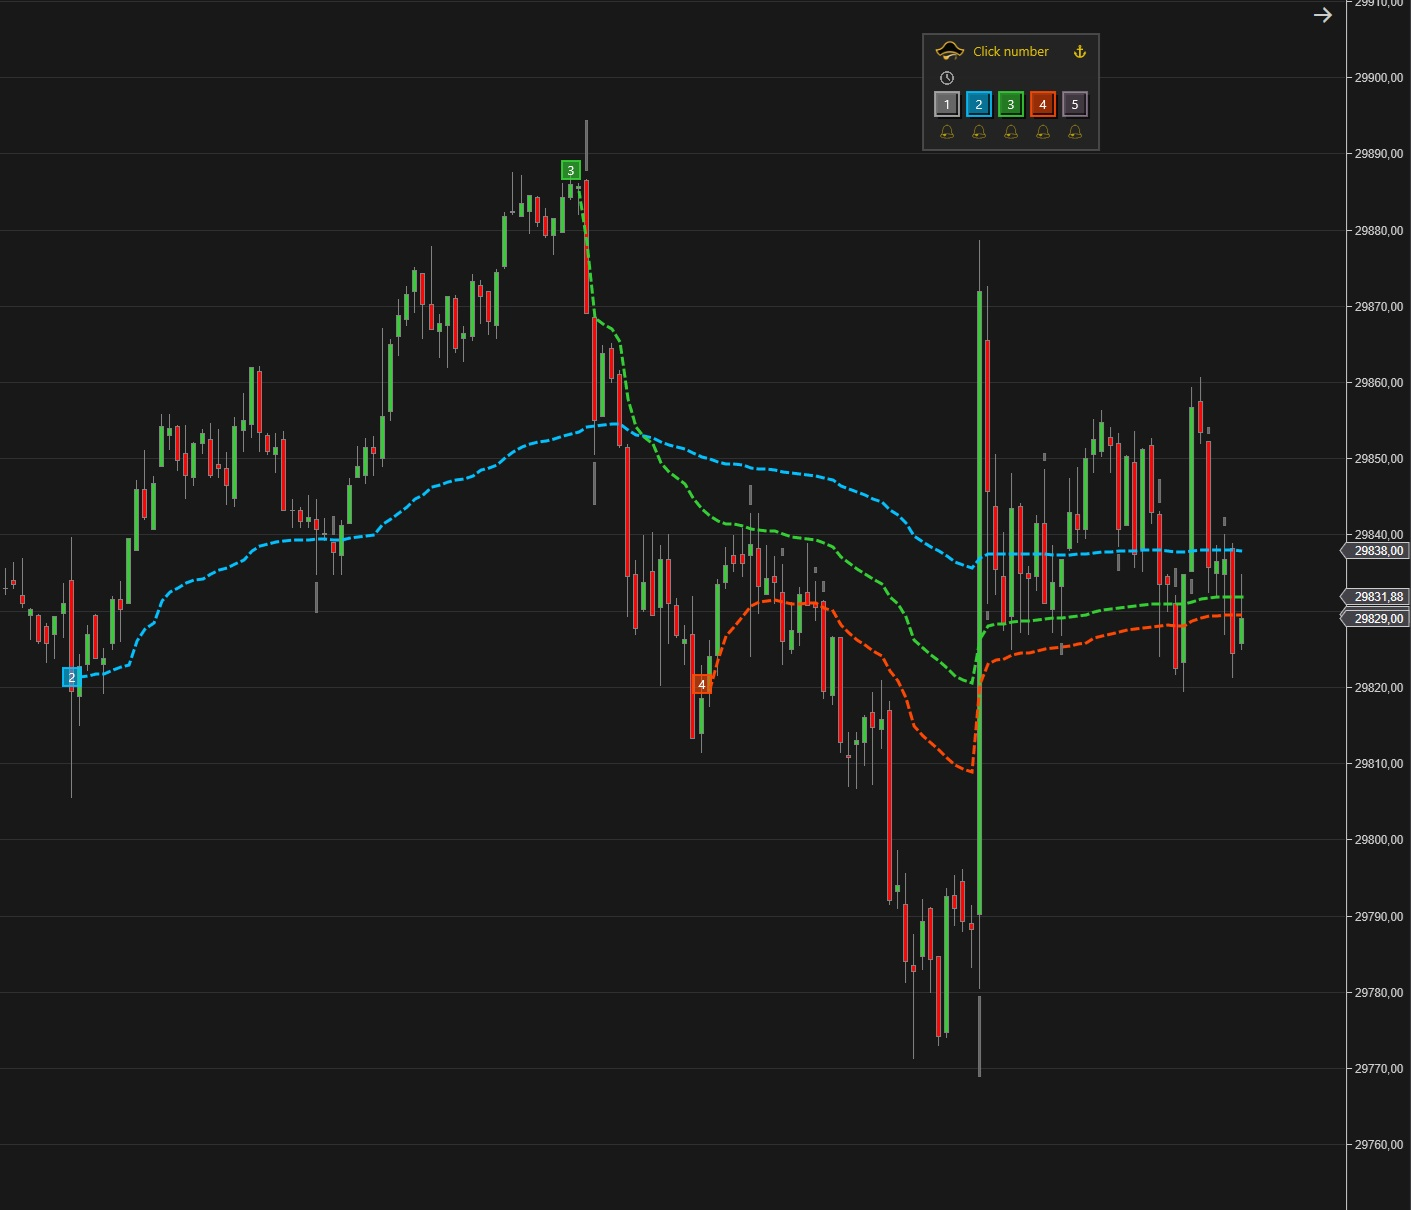Click the 29790,00 axis value
This screenshot has width=1411, height=1210.
pyautogui.click(x=1379, y=917)
